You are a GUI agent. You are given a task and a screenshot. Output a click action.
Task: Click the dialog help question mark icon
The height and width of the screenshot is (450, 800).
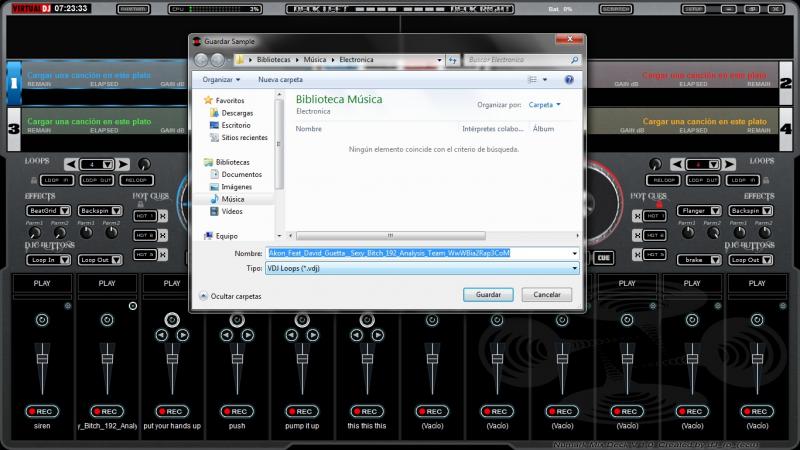[x=569, y=80]
